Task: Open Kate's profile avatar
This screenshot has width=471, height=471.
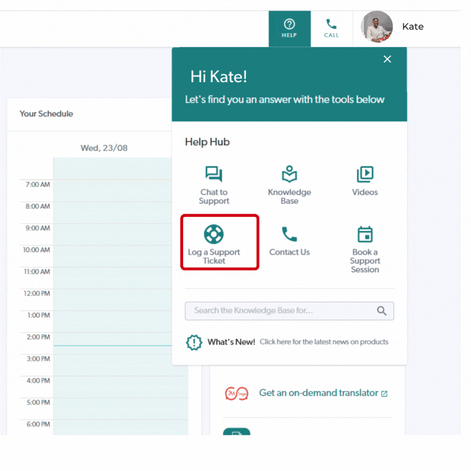Action: pos(377,27)
